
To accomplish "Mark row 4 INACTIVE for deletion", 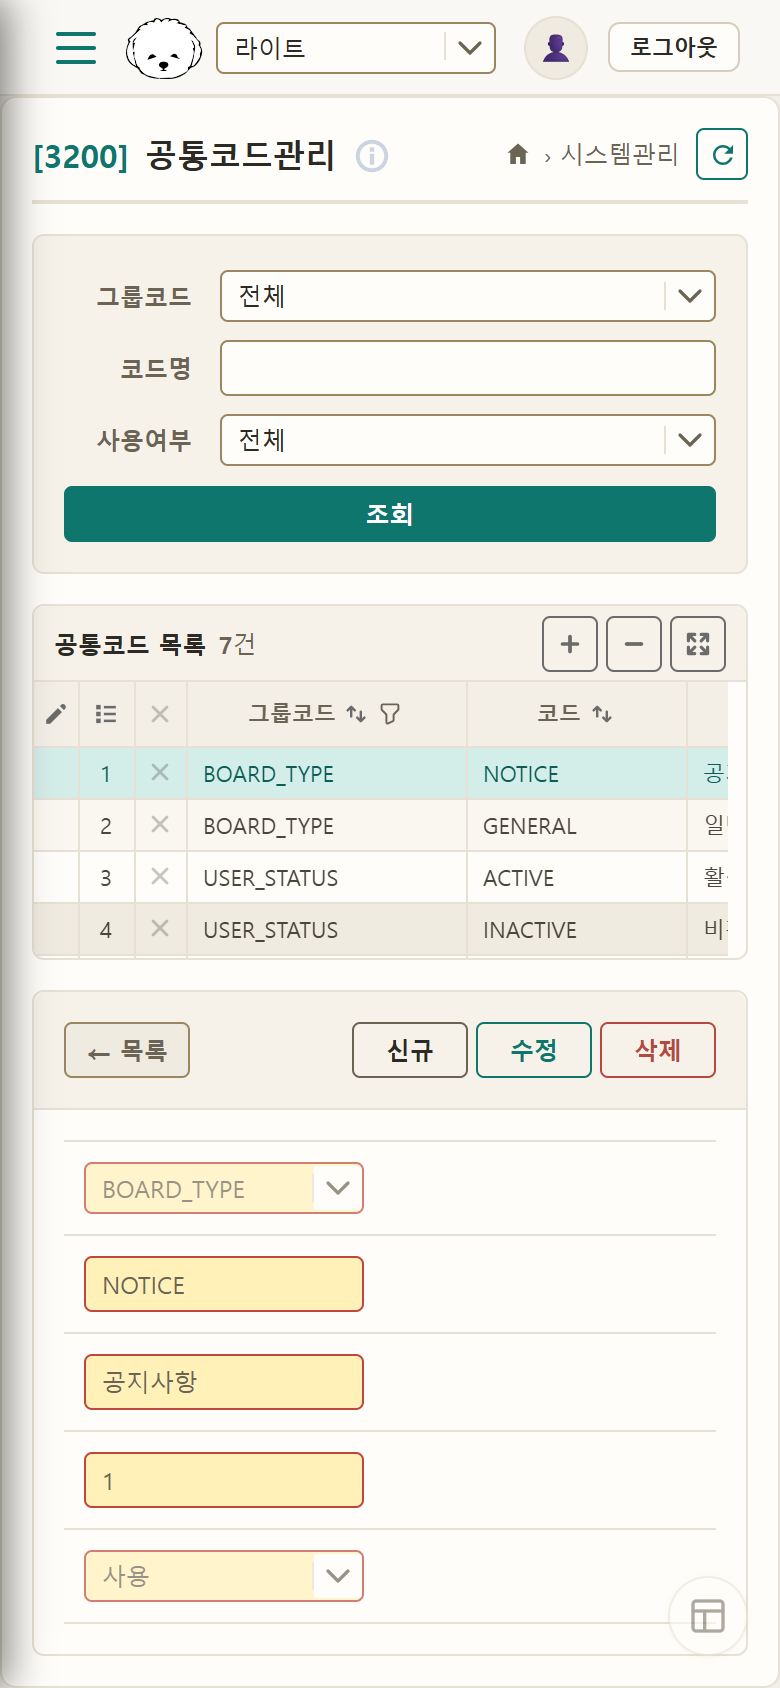I will [160, 929].
